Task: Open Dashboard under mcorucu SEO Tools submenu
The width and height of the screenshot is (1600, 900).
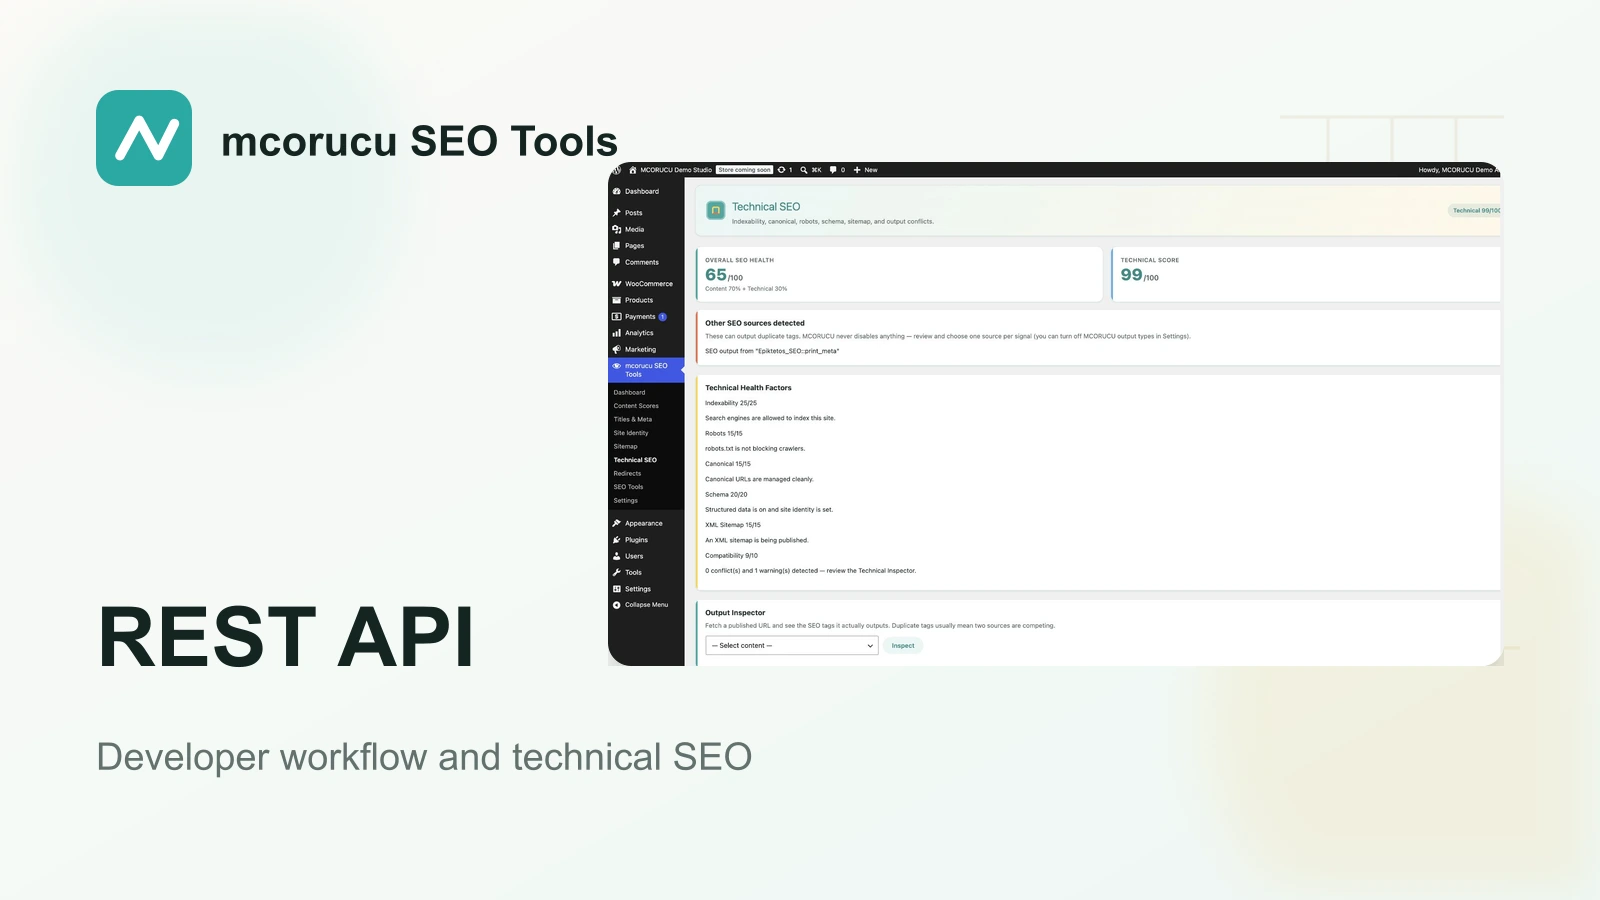Action: (x=629, y=392)
